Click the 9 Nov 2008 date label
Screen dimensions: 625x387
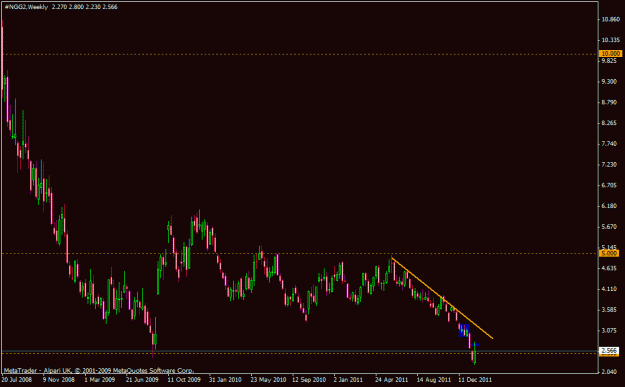click(x=59, y=379)
